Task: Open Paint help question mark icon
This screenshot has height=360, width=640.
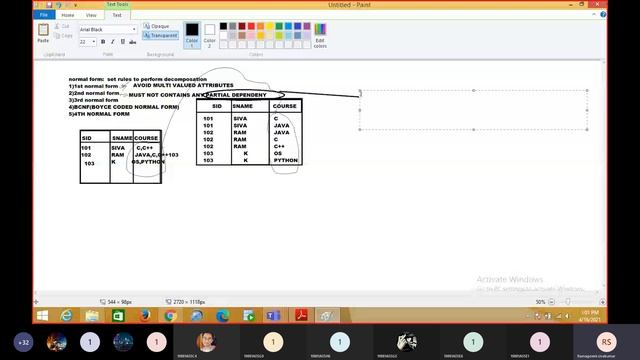Action: pos(603,14)
